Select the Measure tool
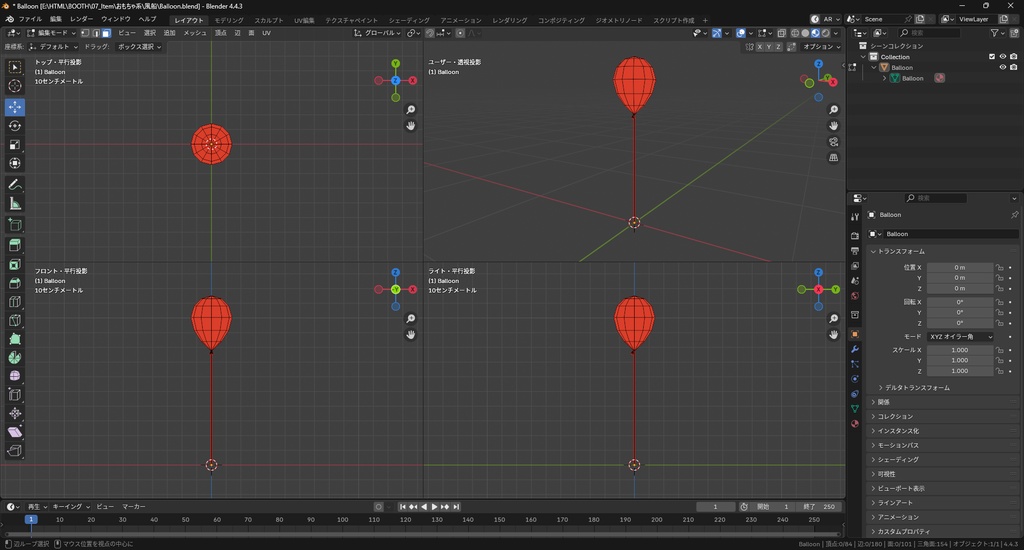 pyautogui.click(x=14, y=204)
